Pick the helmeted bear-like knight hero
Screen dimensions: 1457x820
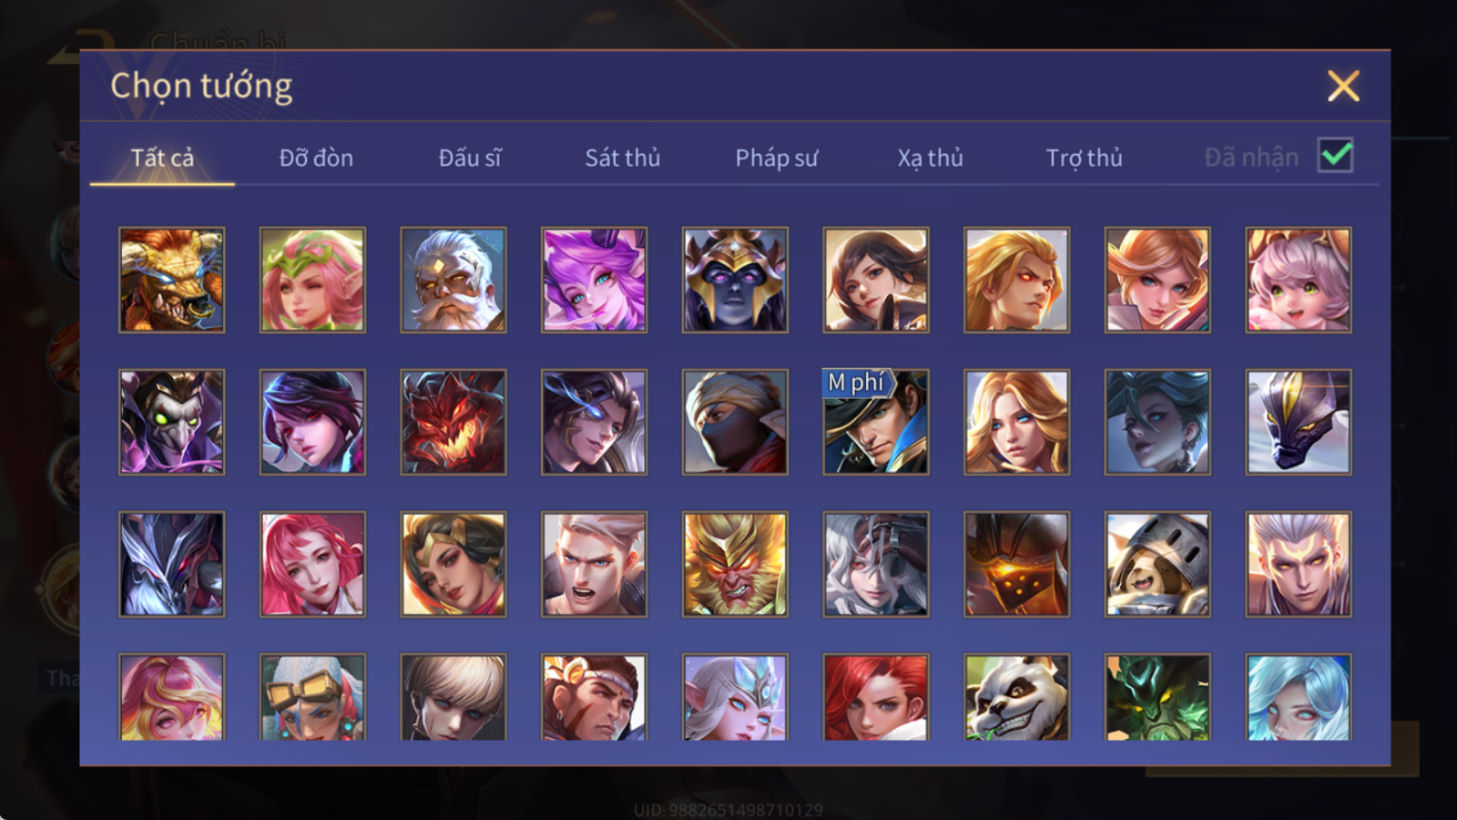(1158, 564)
